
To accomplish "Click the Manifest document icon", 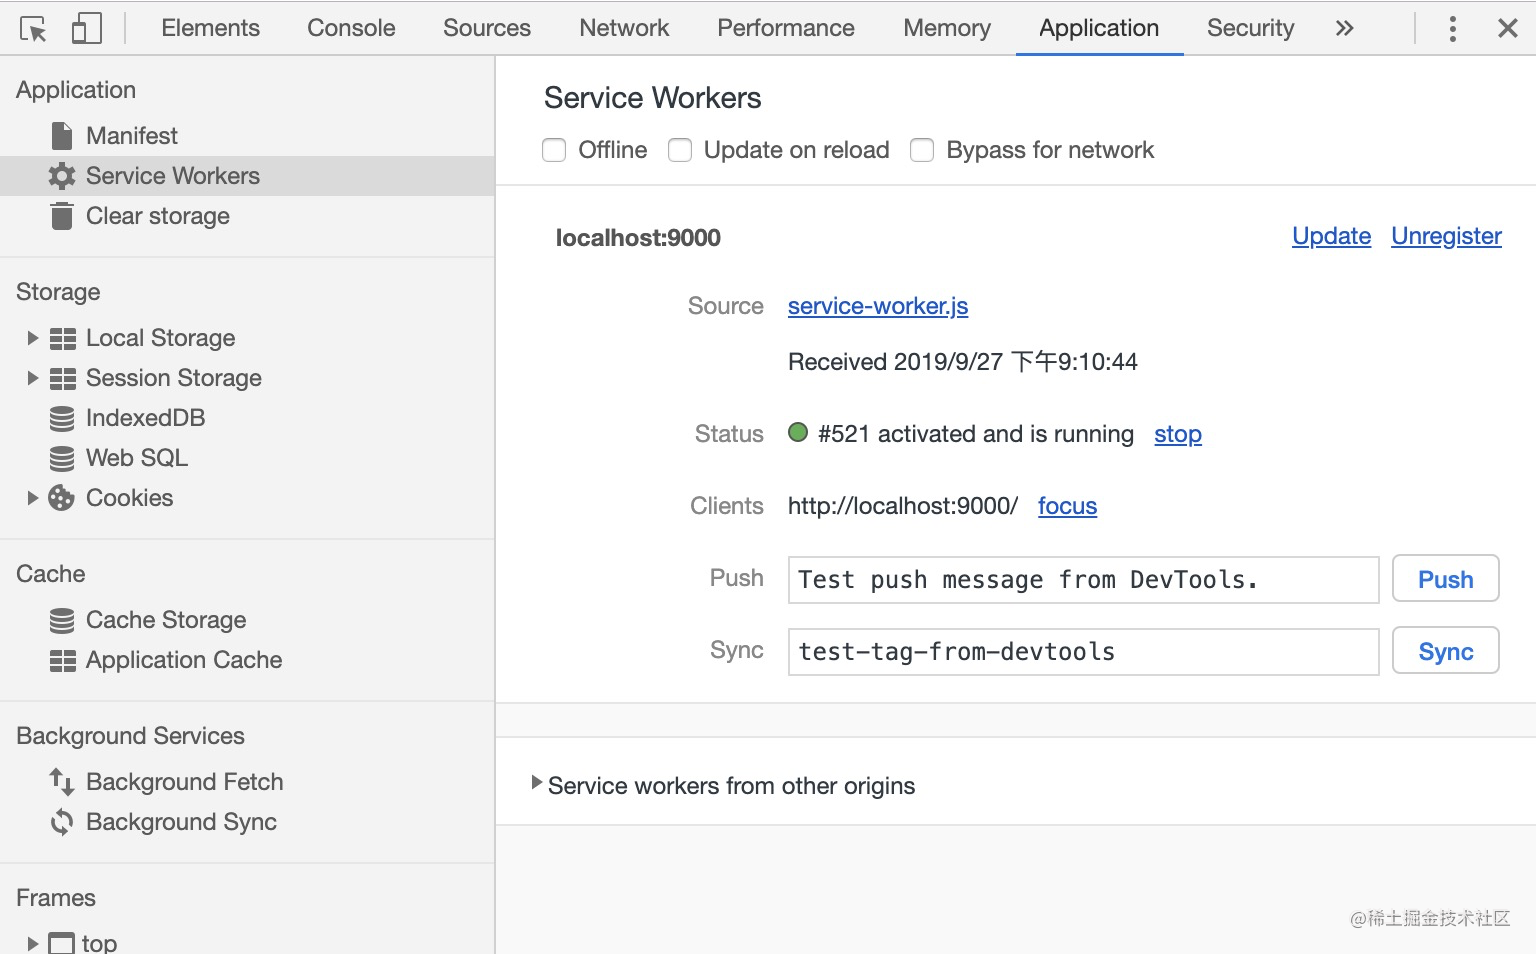I will point(61,135).
